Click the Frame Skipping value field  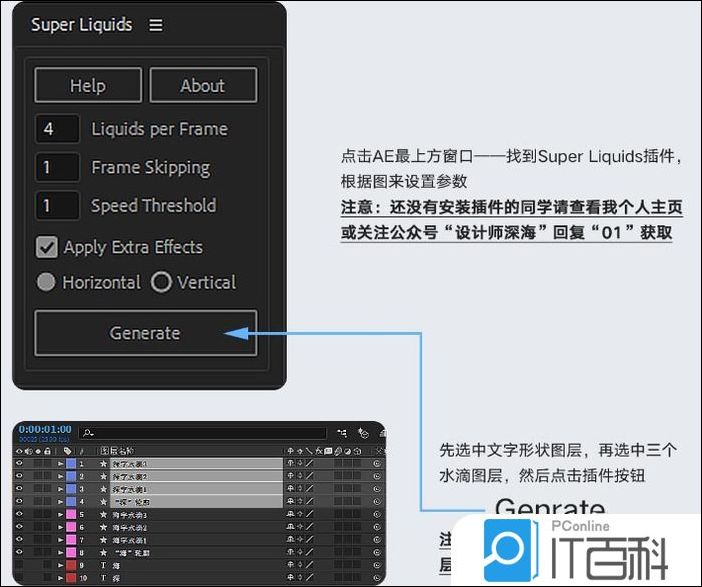[x=58, y=167]
